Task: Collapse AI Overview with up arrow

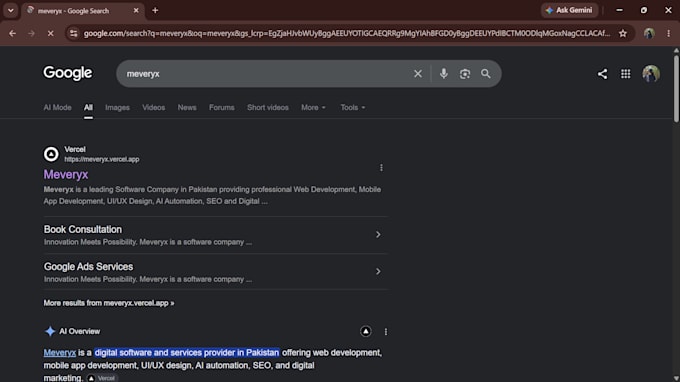Action: (366, 331)
